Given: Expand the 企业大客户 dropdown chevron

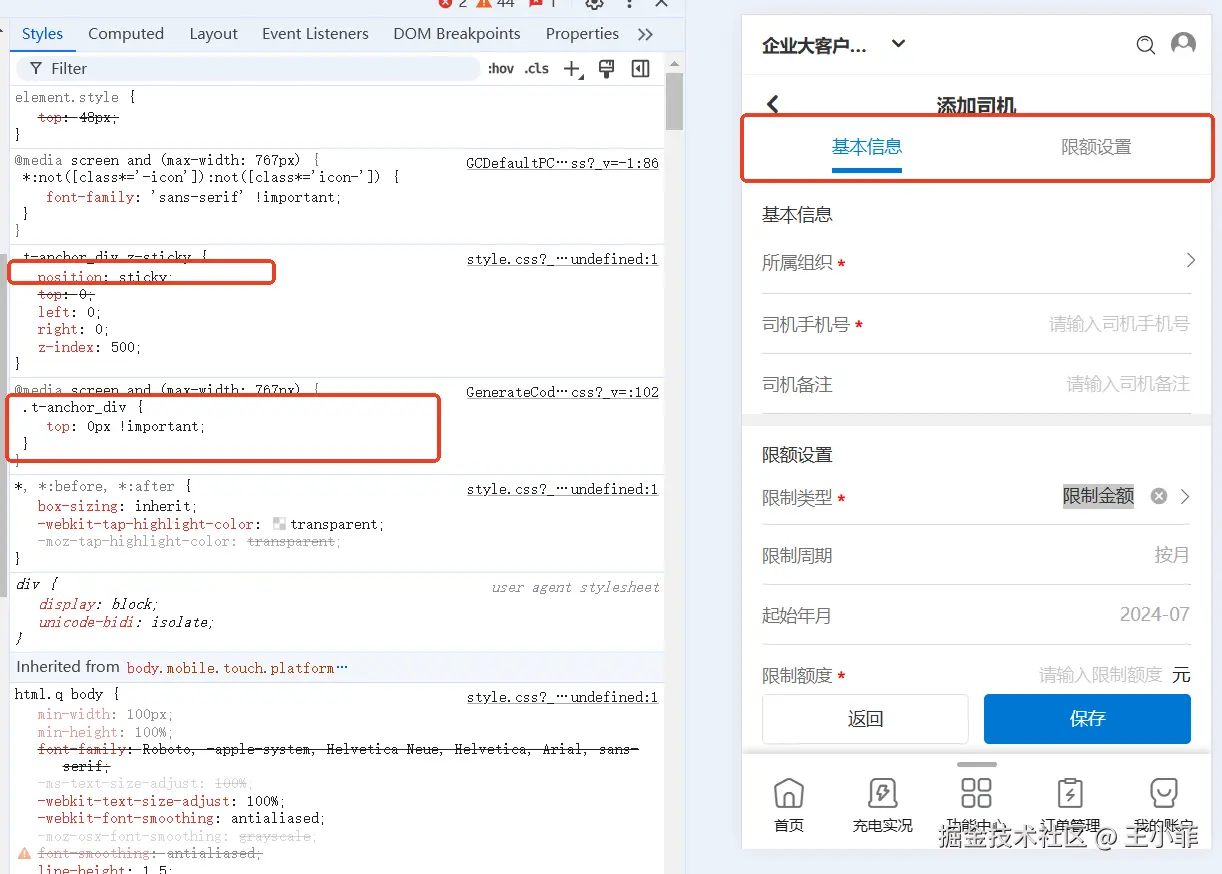Looking at the screenshot, I should [898, 43].
